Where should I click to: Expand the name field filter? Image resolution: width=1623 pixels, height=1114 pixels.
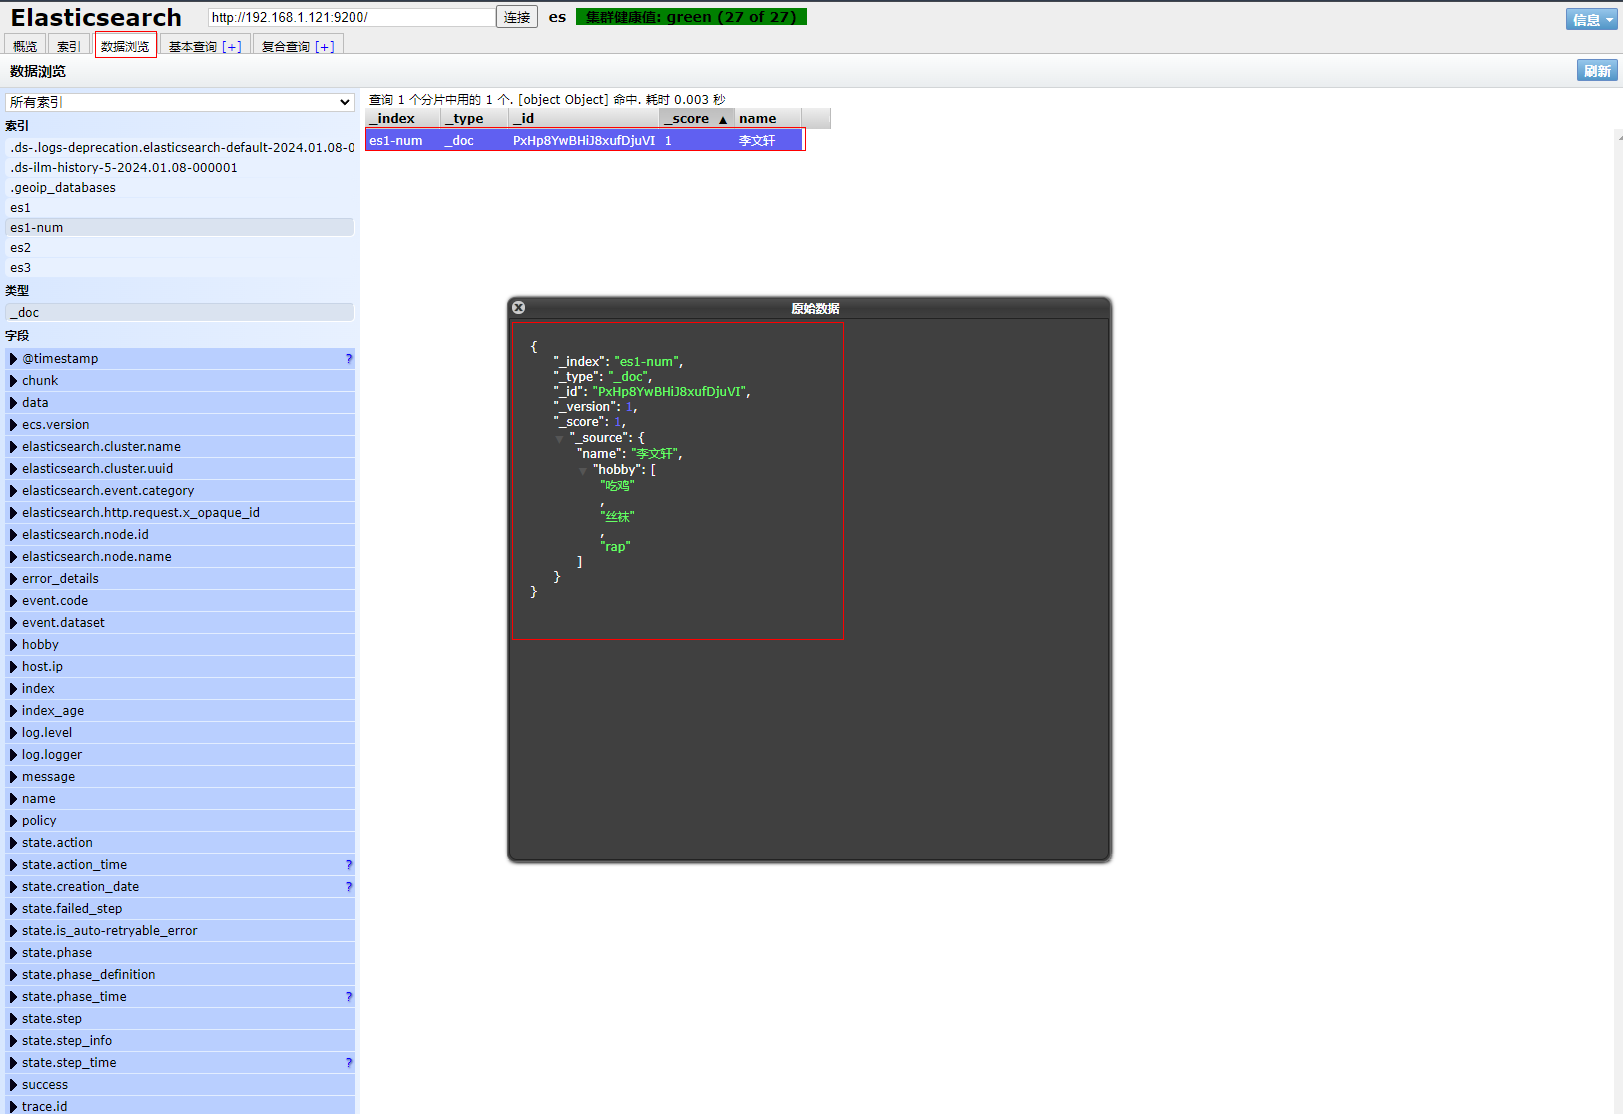pyautogui.click(x=14, y=799)
